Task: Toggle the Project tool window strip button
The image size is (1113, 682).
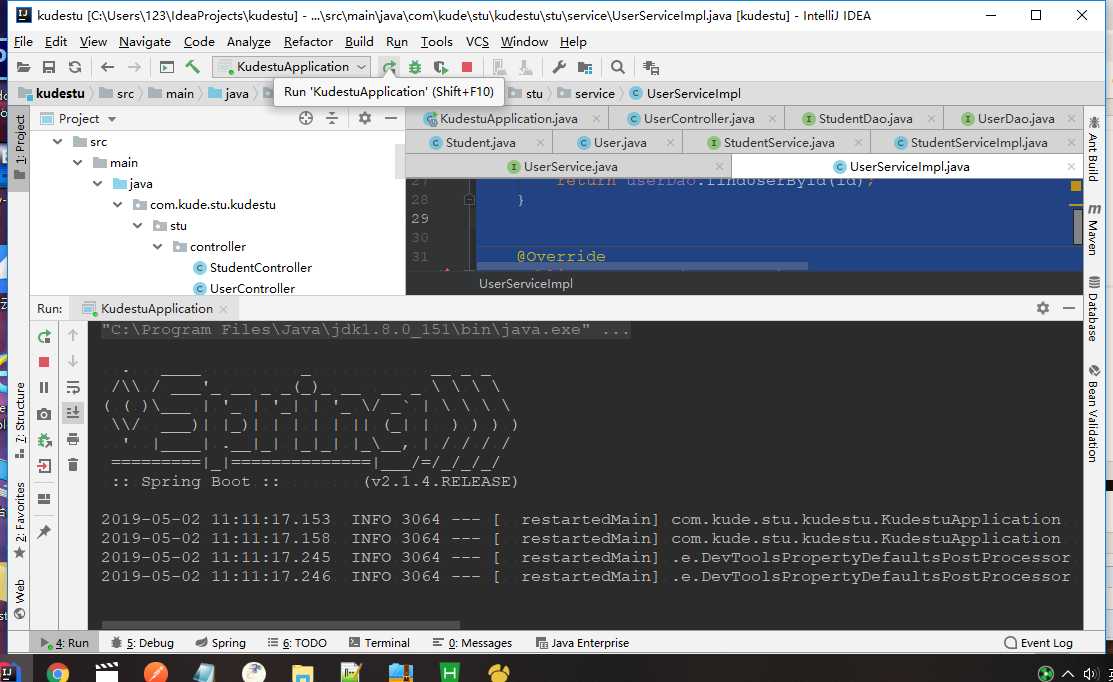Action: 19,147
